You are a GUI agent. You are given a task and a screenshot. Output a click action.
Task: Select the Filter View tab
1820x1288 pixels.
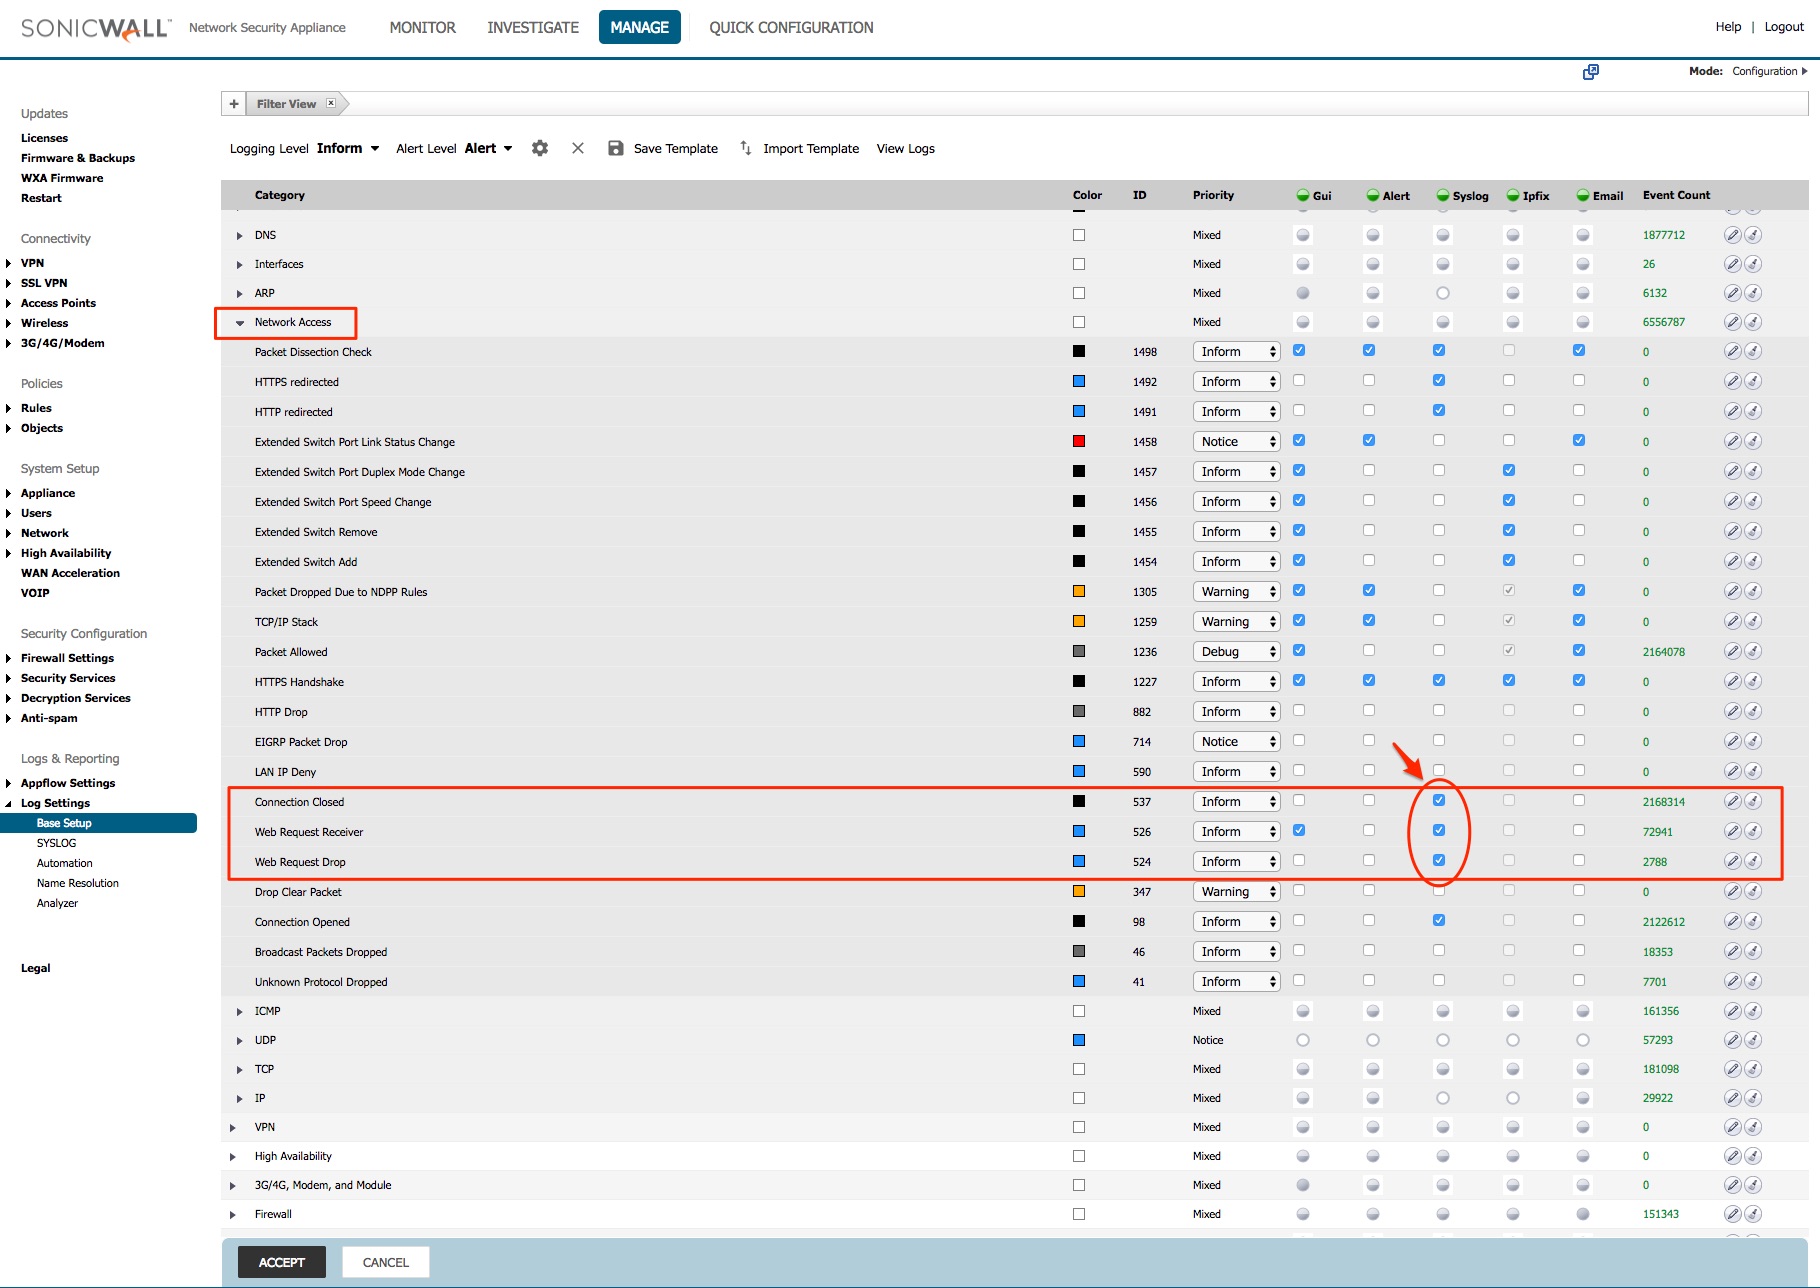pyautogui.click(x=287, y=103)
